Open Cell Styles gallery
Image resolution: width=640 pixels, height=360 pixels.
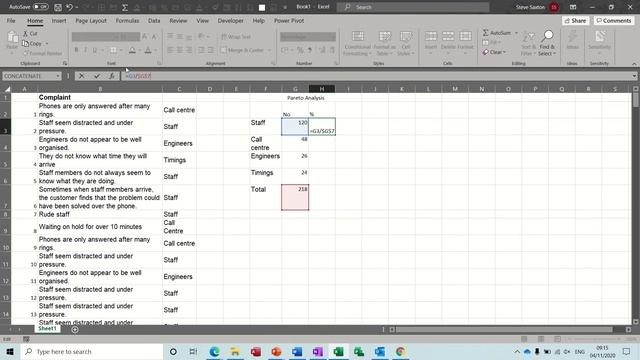[405, 43]
